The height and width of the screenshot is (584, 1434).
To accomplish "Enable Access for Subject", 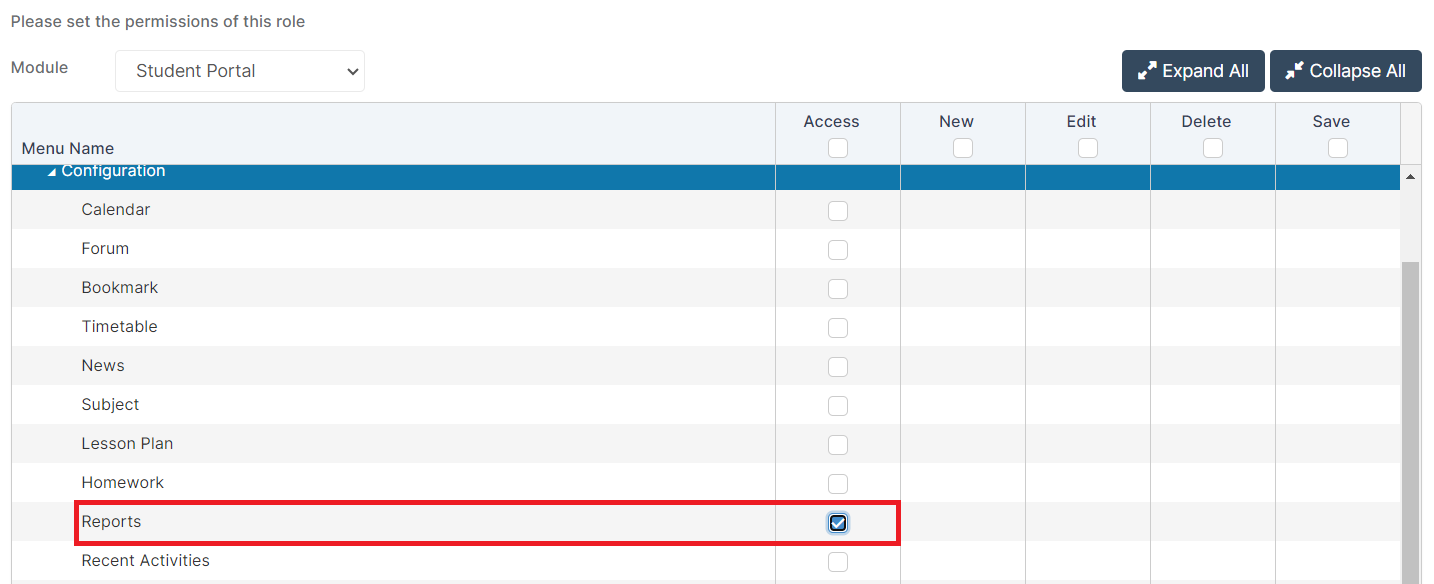I will 838,406.
